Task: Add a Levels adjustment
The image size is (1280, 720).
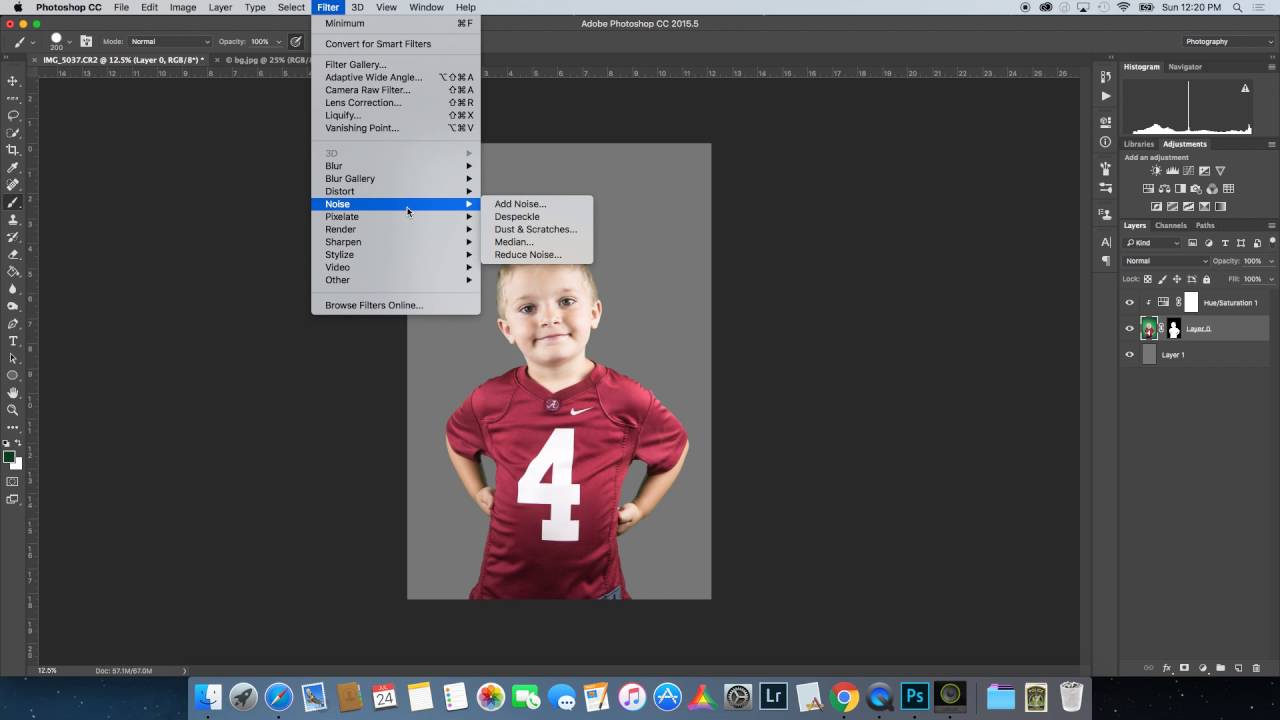Action: (x=1172, y=171)
